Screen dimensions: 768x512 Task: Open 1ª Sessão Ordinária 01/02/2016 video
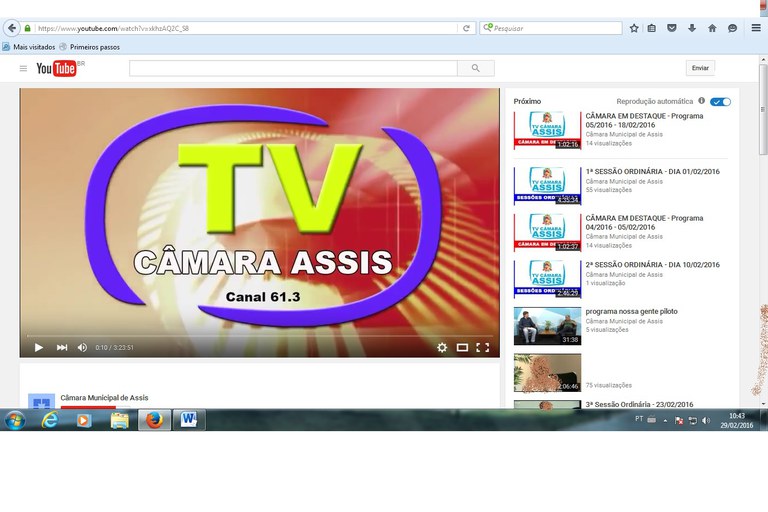[x=652, y=171]
